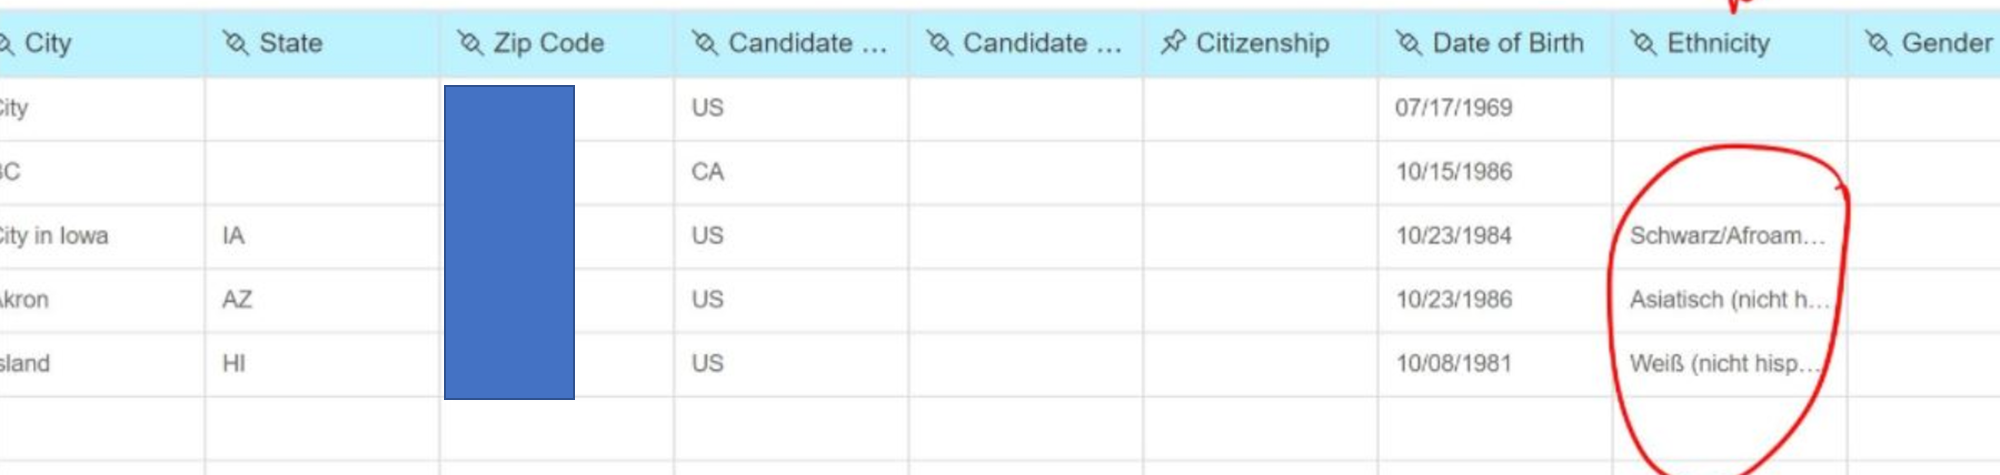
Task: Click the cell containing Schwarz/Afroam…
Action: (1729, 236)
